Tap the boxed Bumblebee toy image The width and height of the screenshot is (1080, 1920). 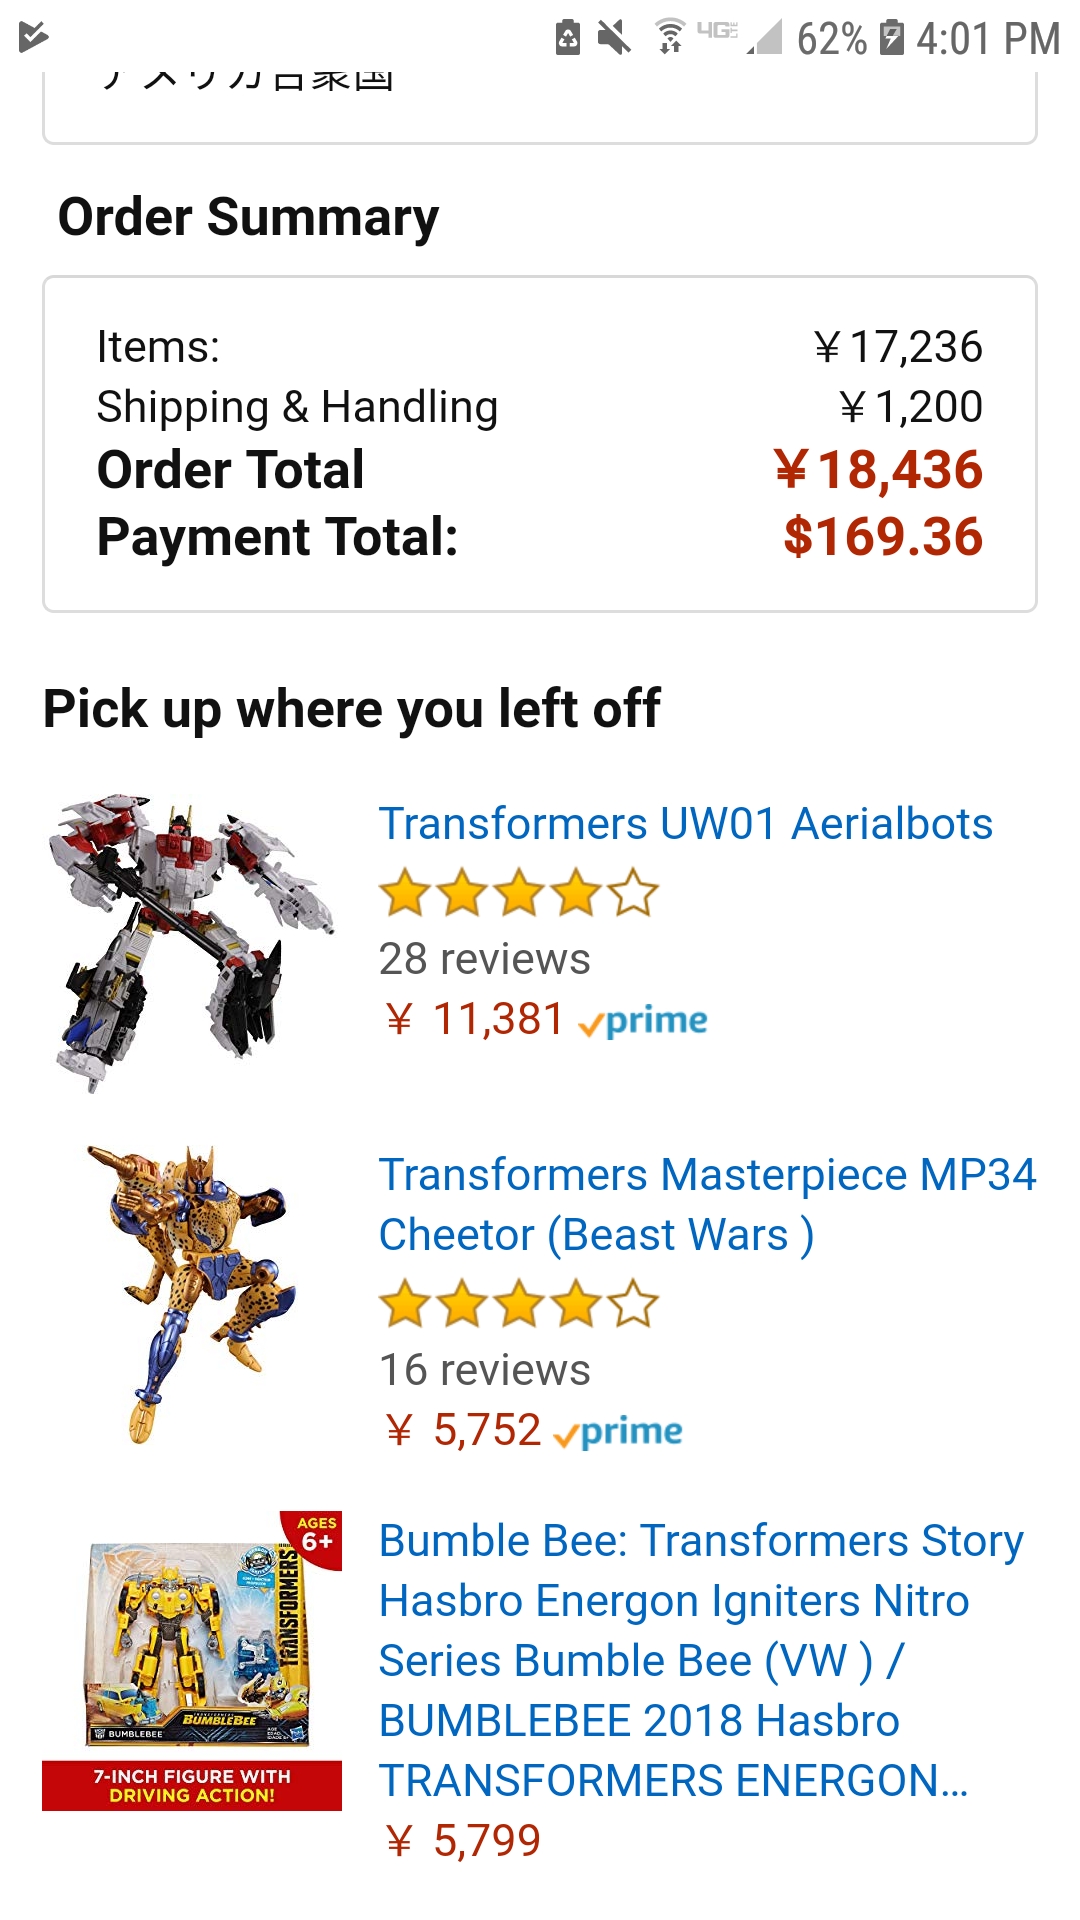coord(191,1660)
